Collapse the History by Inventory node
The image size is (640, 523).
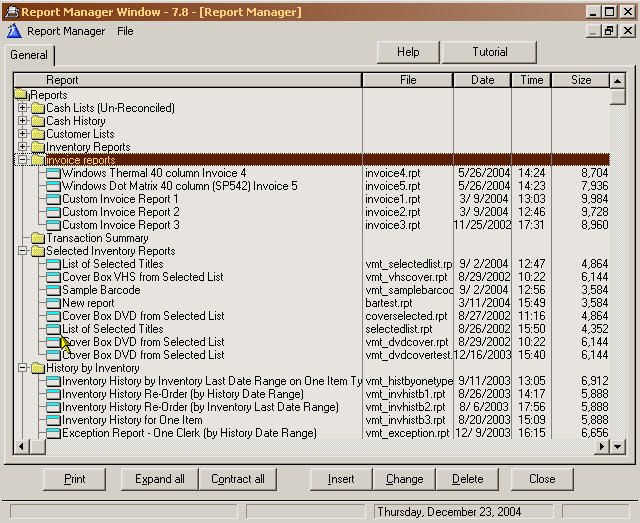pyautogui.click(x=23, y=368)
